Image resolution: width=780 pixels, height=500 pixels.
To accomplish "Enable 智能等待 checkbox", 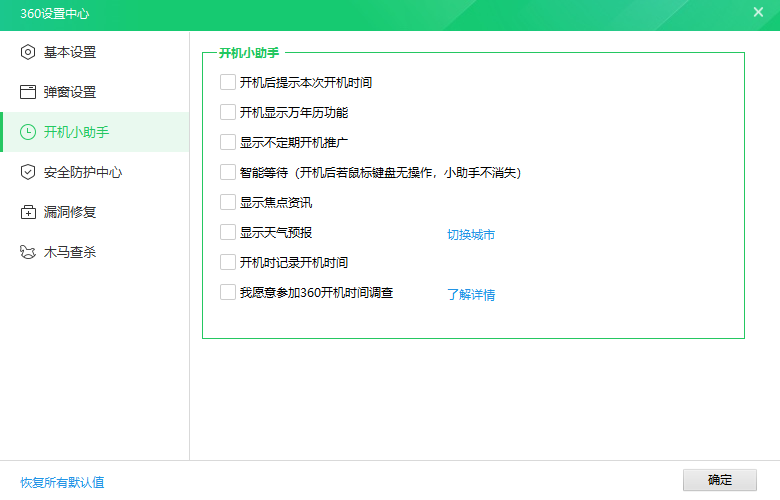I will (228, 172).
